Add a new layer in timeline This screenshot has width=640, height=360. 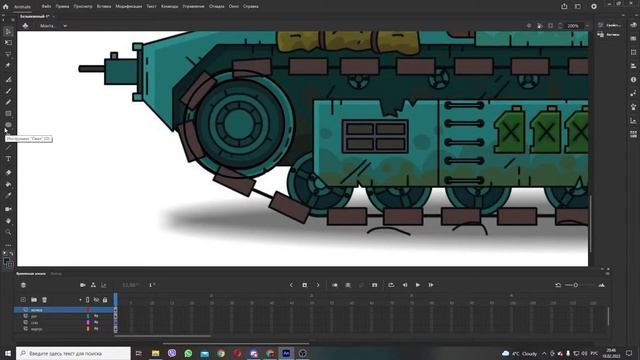tap(23, 300)
